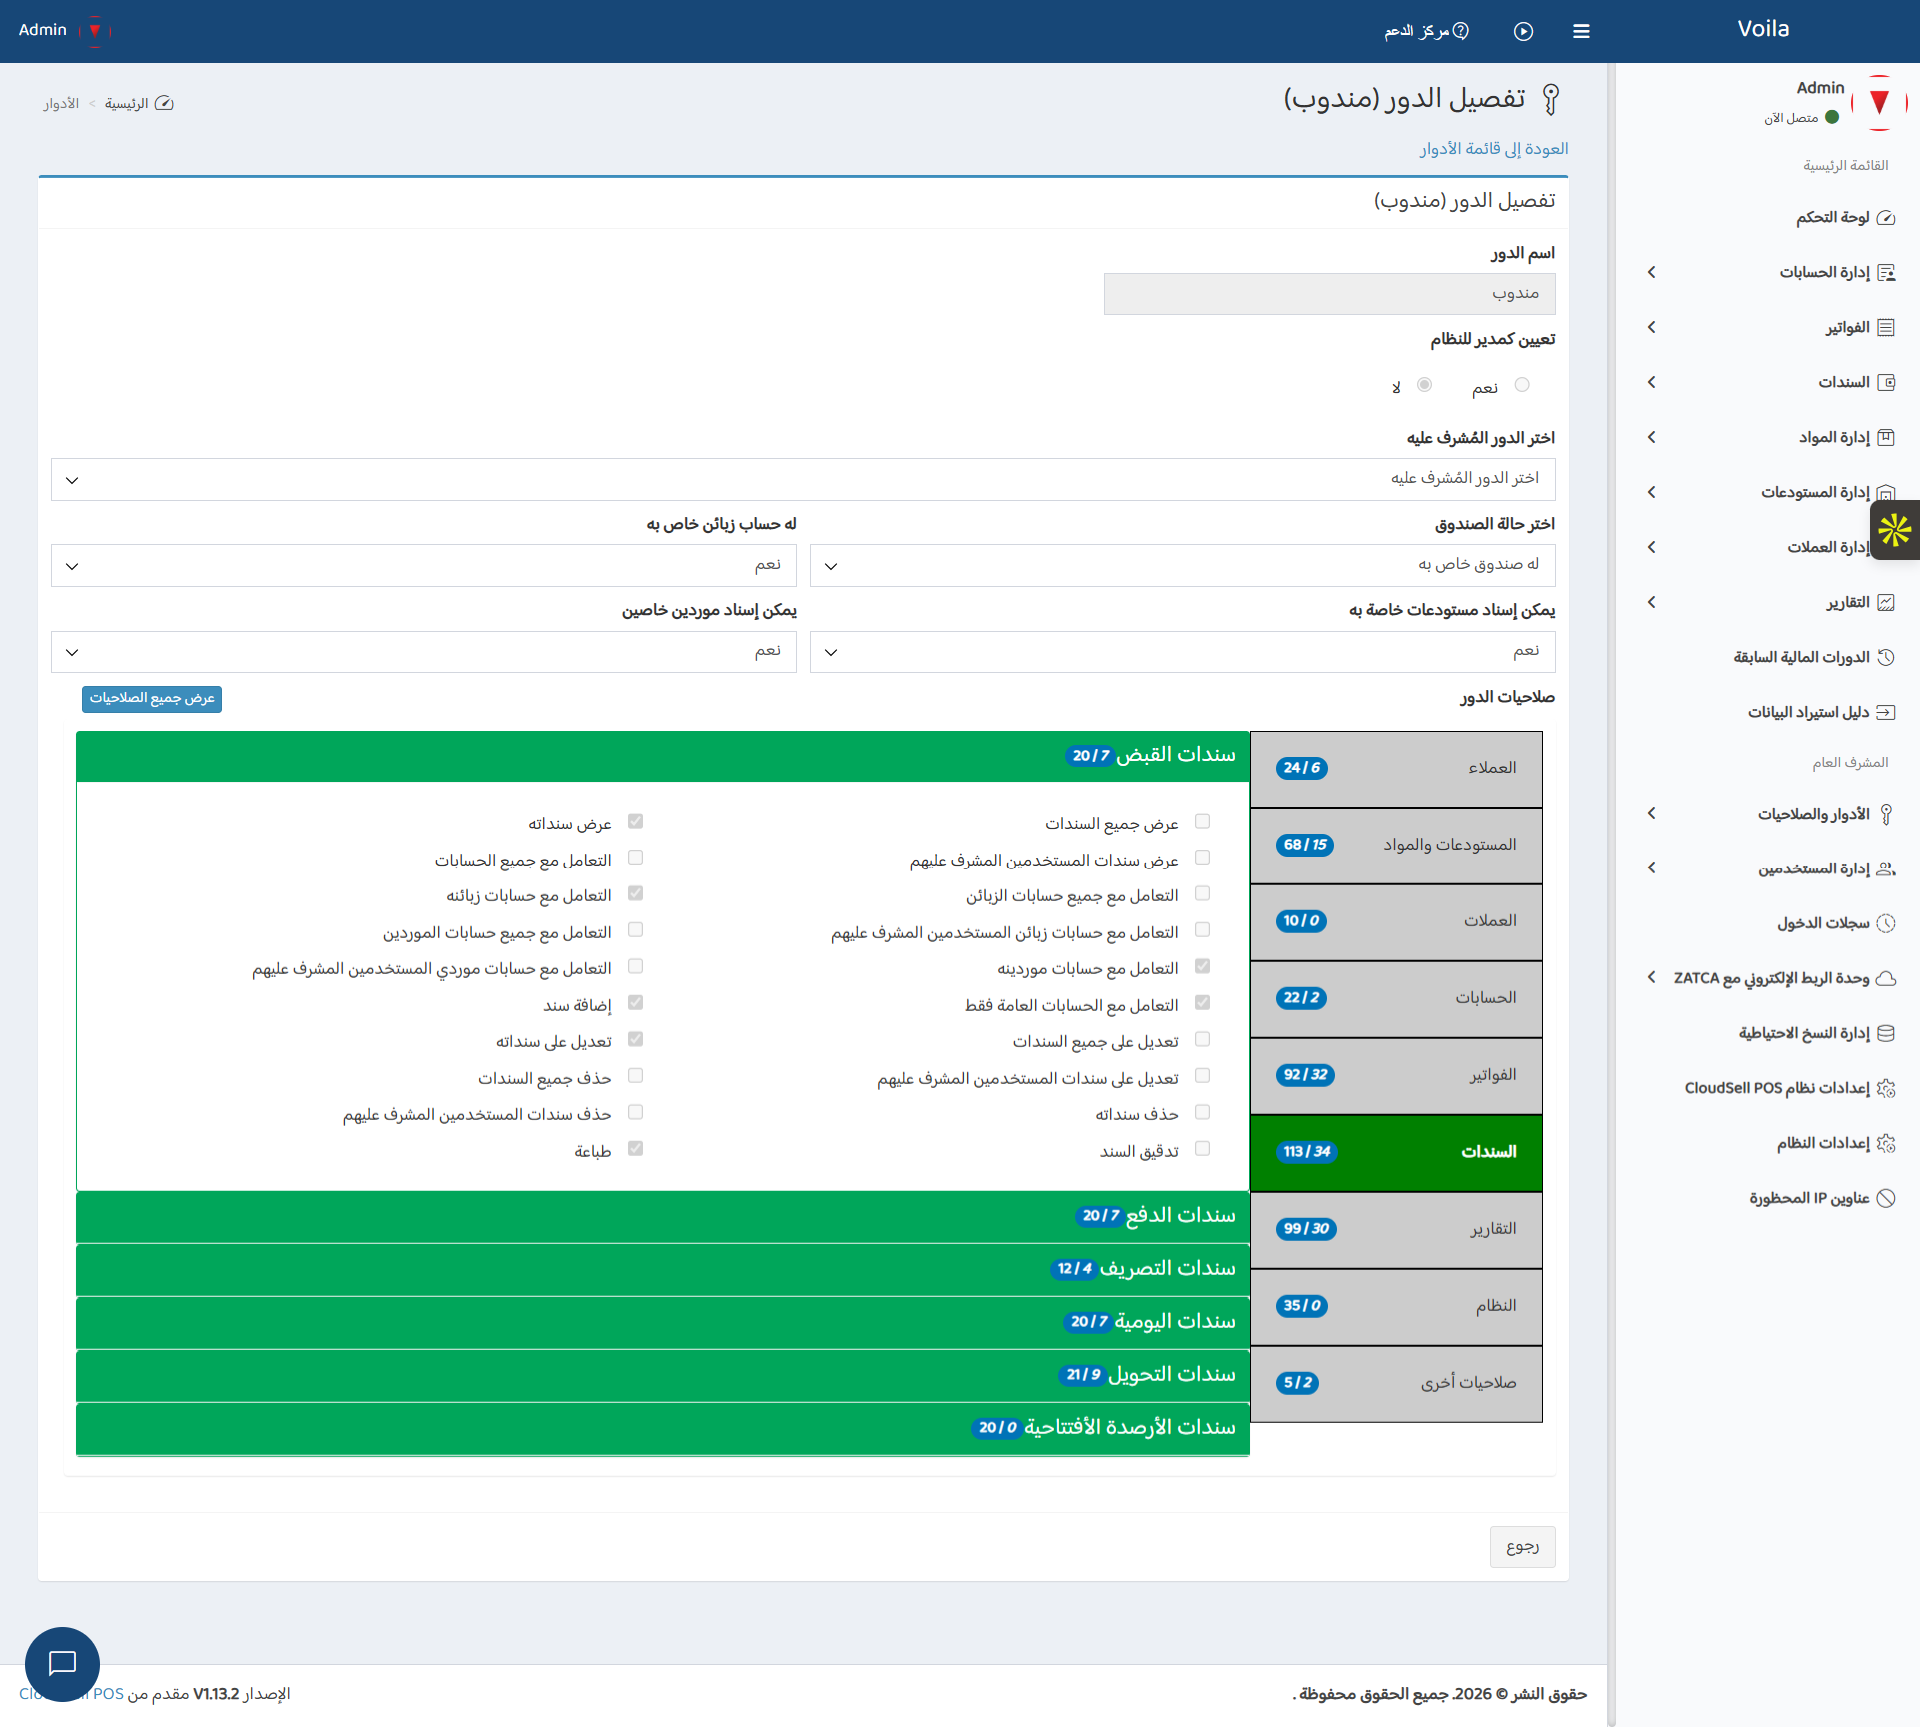Image resolution: width=1920 pixels, height=1728 pixels.
Task: Toggle the حذف جميع السندات checkbox
Action: click(635, 1075)
